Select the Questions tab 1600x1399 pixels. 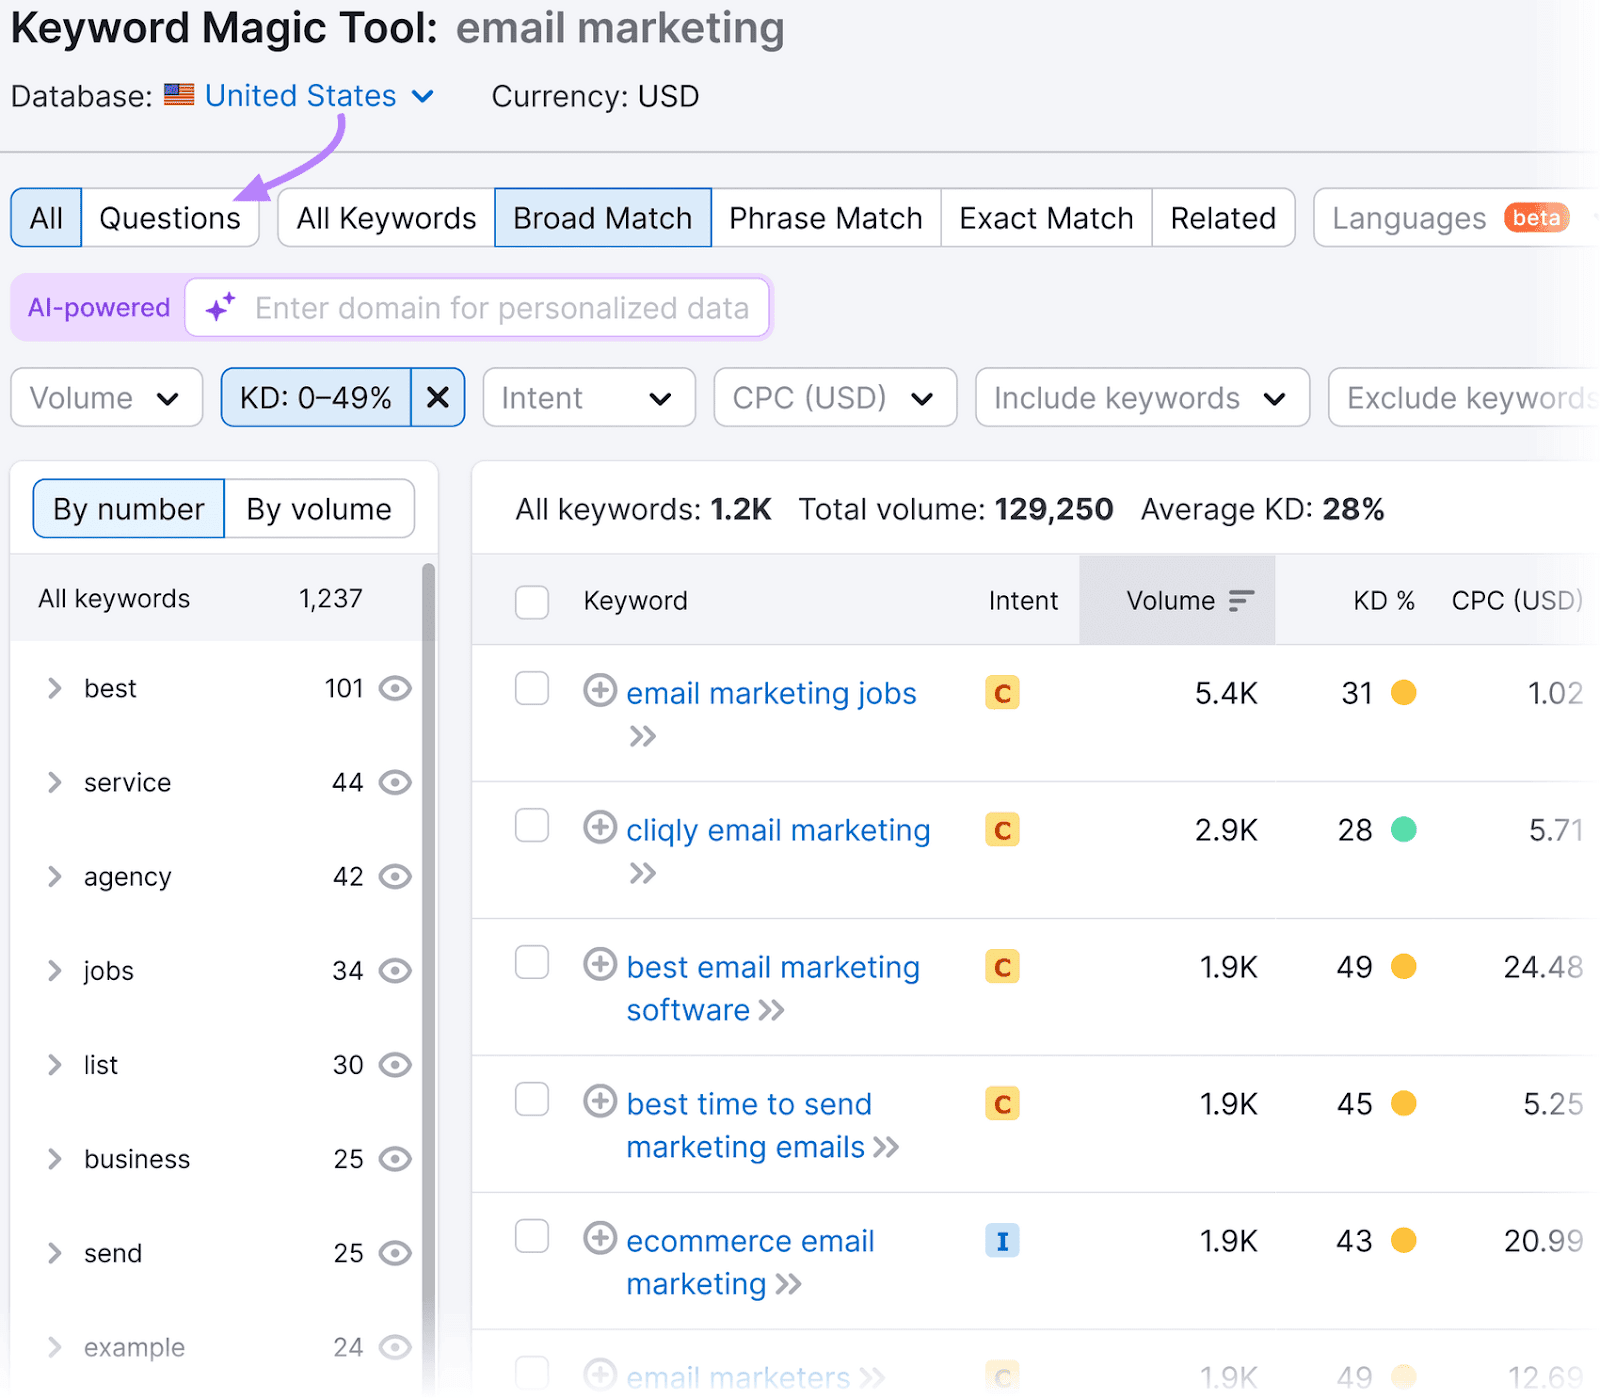tap(170, 218)
